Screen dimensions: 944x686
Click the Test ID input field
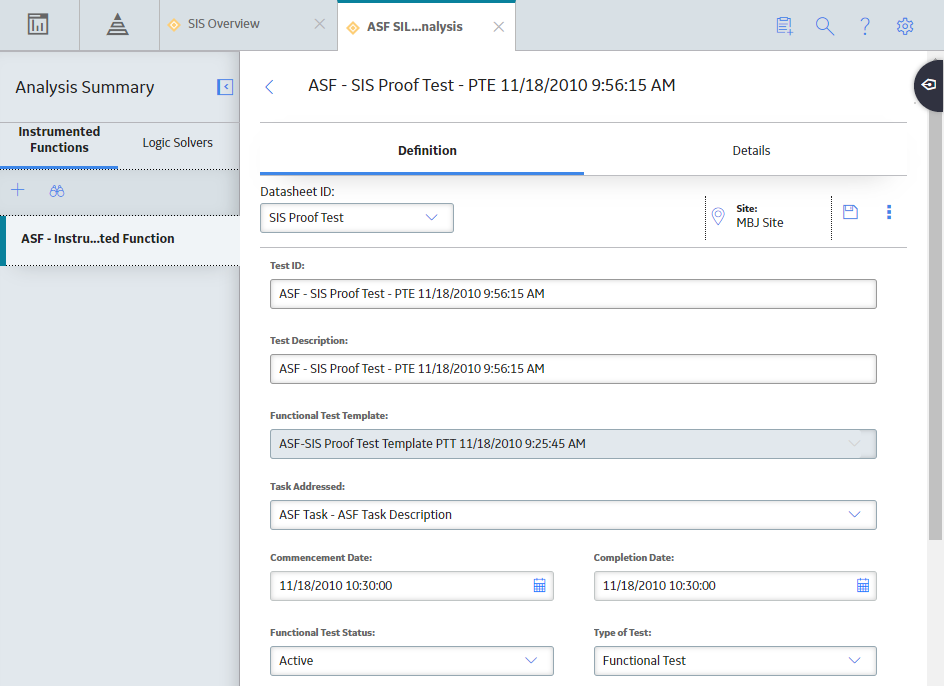(x=573, y=294)
